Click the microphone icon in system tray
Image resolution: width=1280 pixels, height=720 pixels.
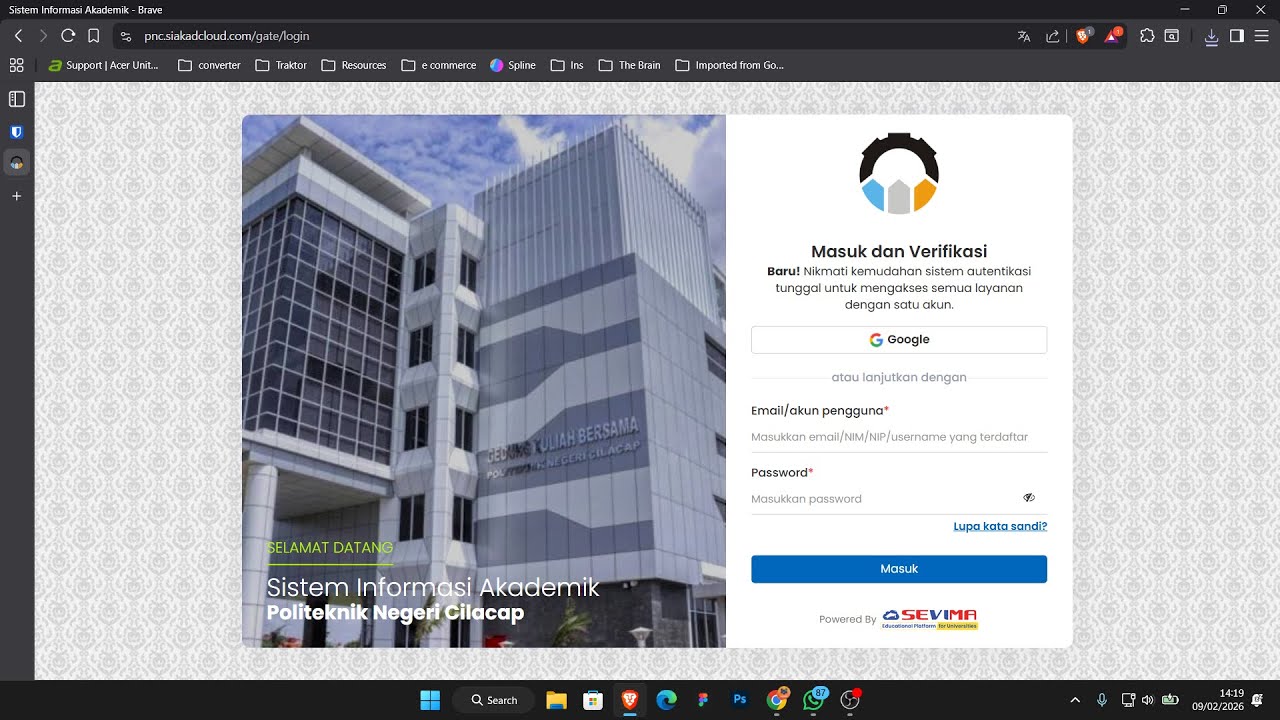point(1102,700)
